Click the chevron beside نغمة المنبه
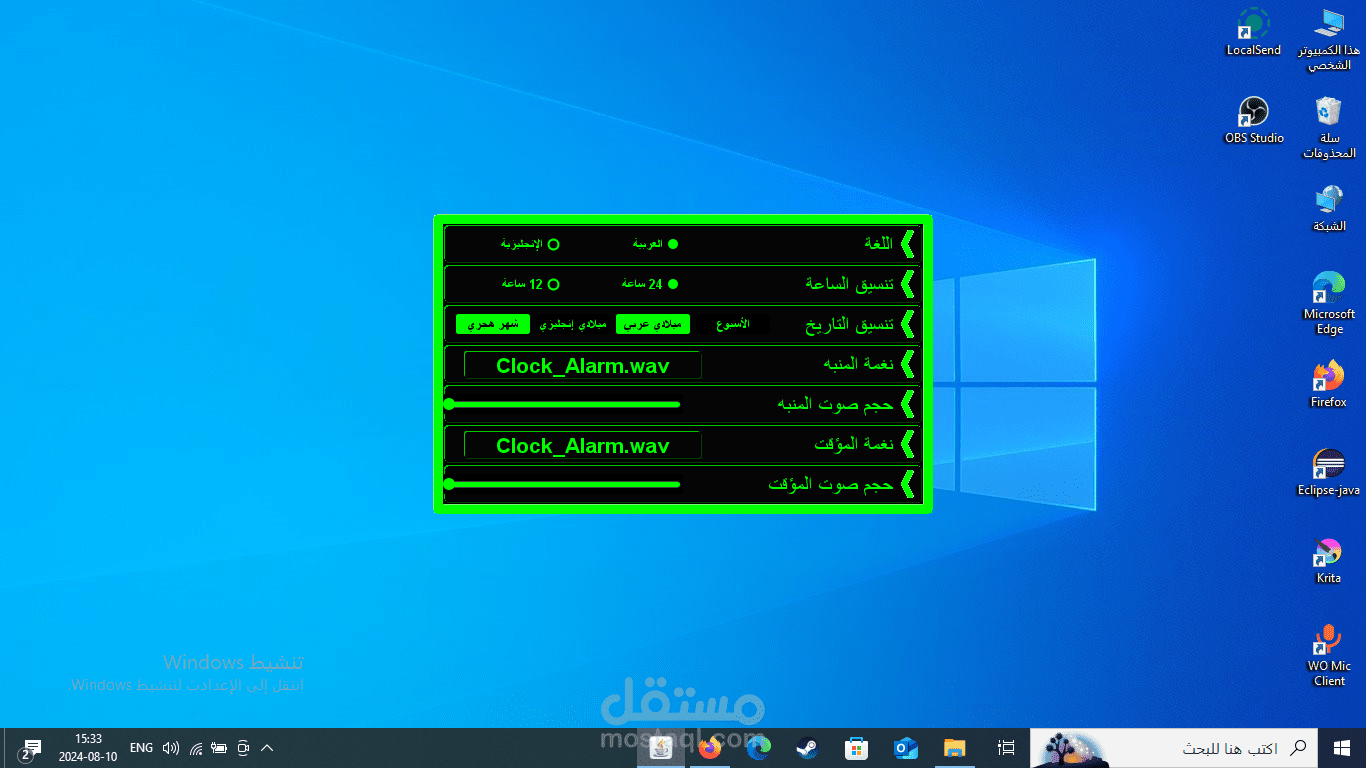This screenshot has width=1366, height=768. (907, 364)
